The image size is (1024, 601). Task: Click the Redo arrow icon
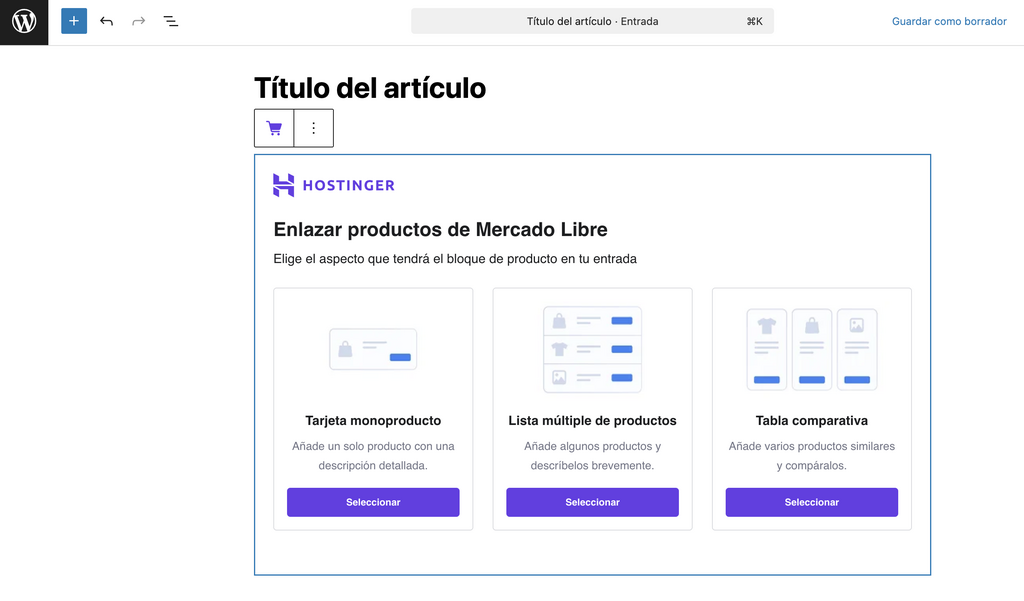[139, 21]
